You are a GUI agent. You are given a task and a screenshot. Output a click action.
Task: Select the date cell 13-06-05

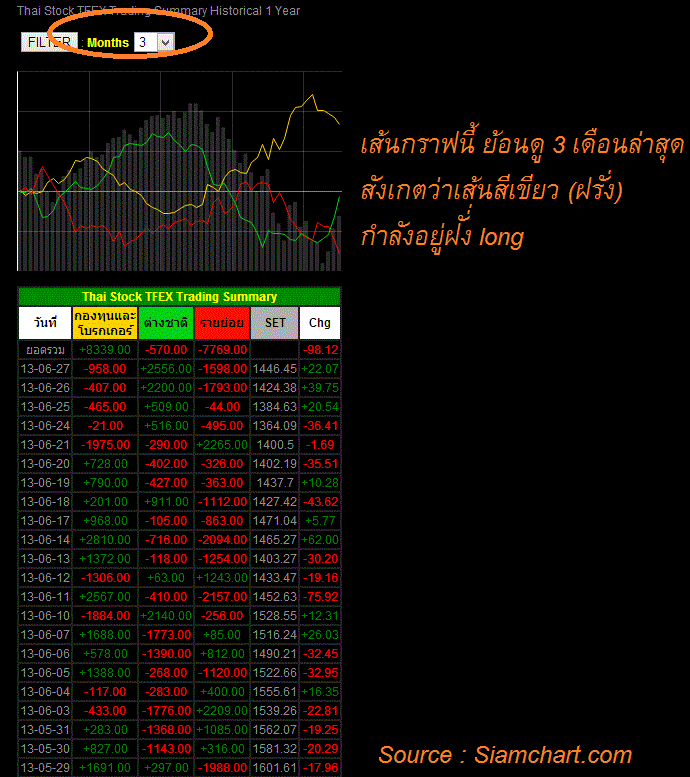[45, 672]
